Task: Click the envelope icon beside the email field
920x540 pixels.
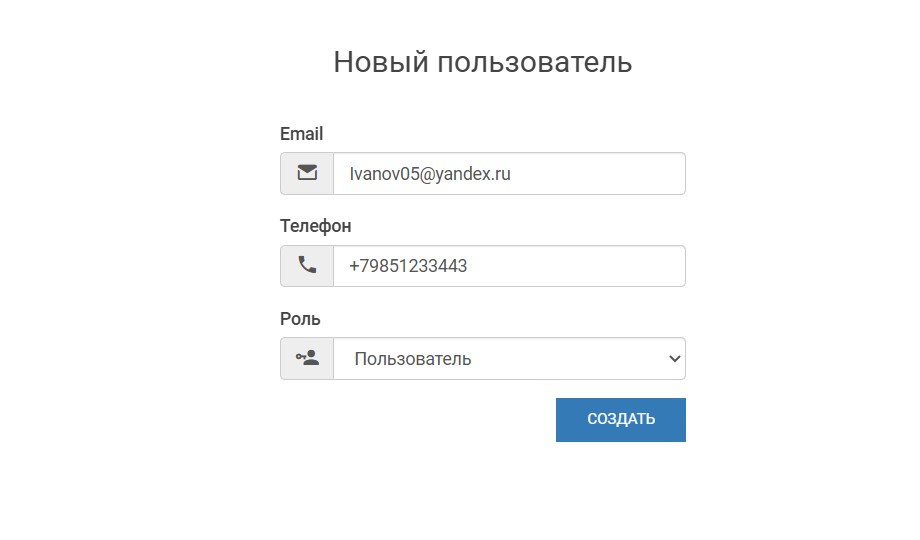Action: tap(307, 173)
